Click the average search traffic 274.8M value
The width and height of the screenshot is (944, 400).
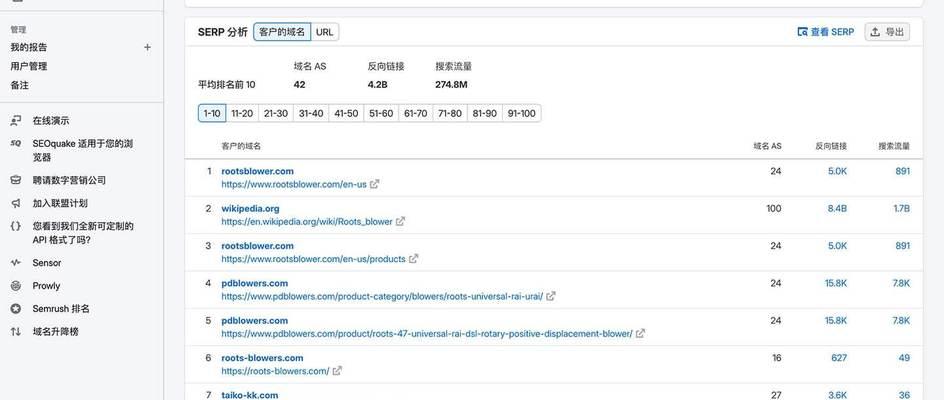(452, 84)
